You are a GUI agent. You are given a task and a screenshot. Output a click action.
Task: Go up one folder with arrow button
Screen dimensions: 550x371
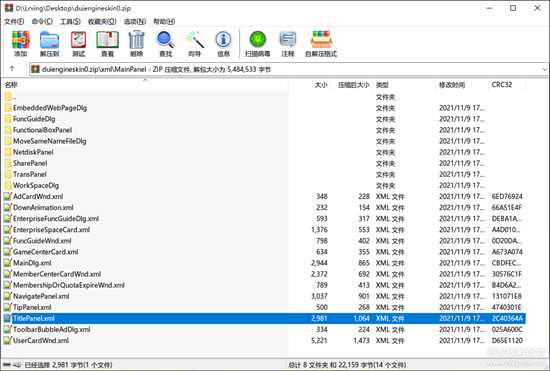[x=12, y=69]
